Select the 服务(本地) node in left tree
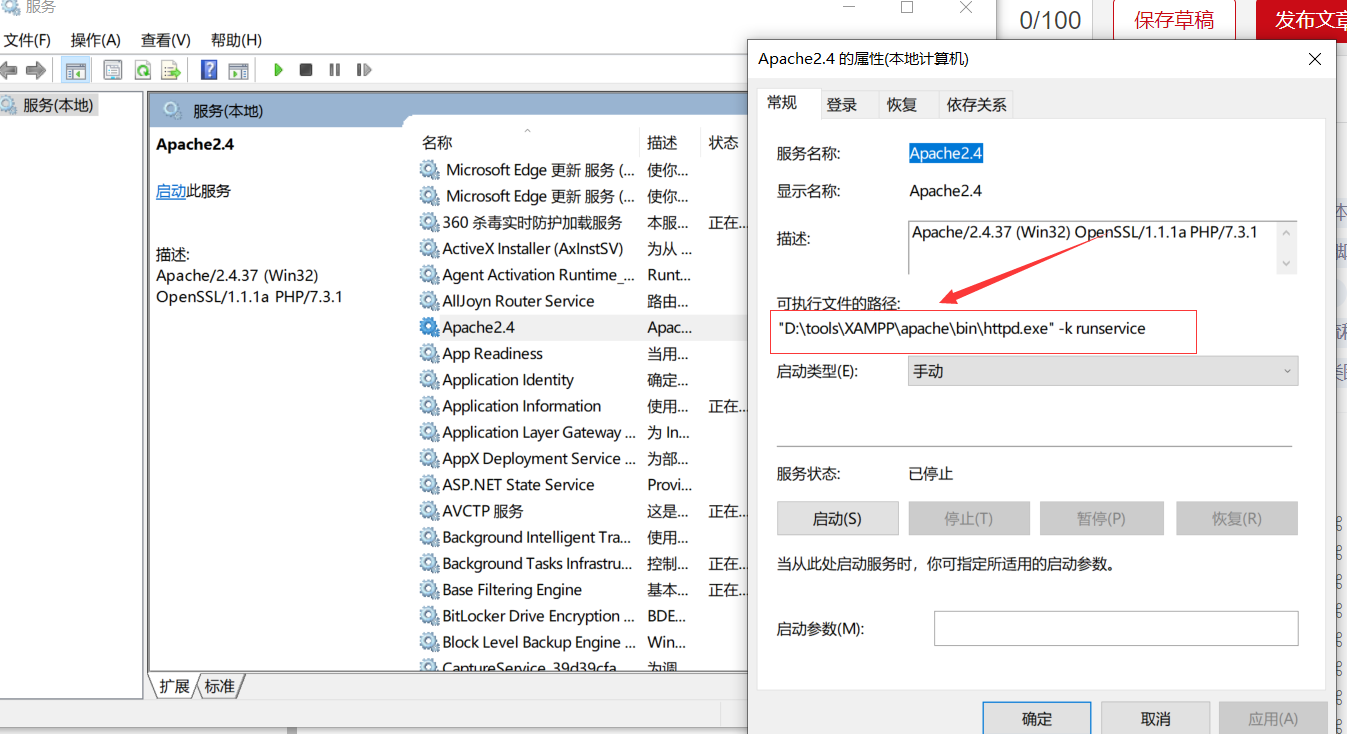The height and width of the screenshot is (734, 1347). point(57,105)
